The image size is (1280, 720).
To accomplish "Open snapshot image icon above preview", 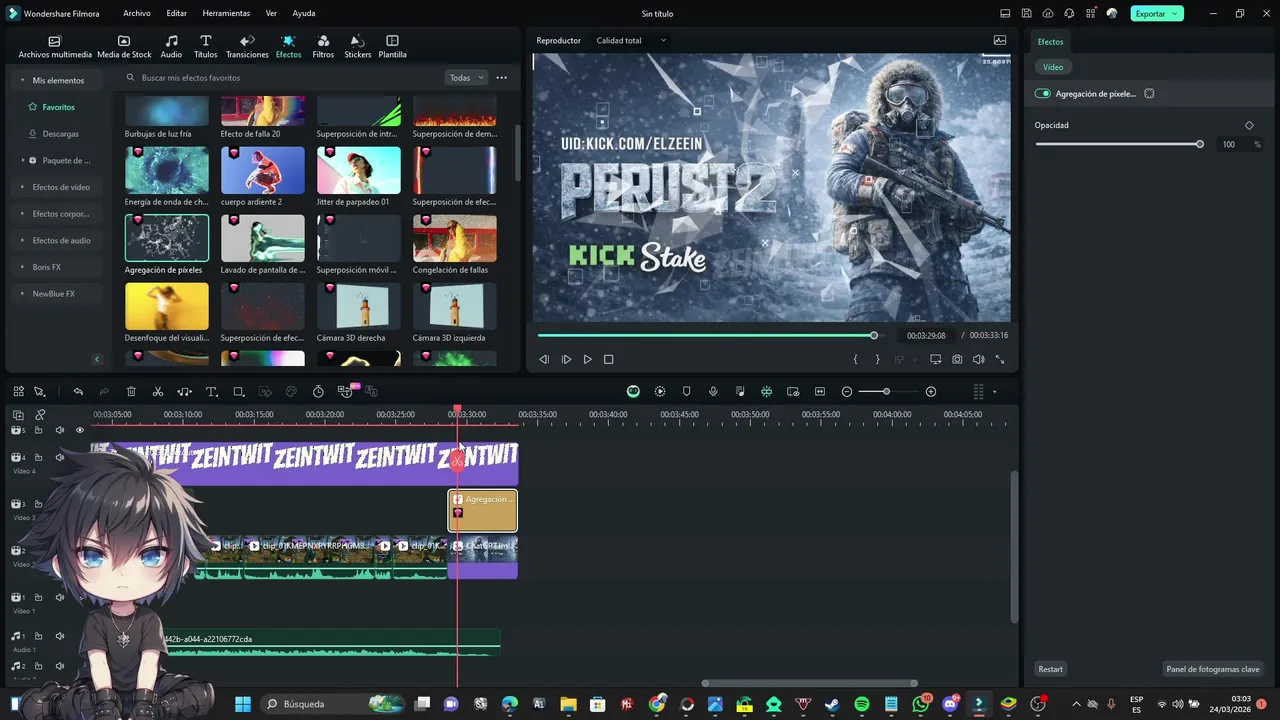I will [1000, 40].
